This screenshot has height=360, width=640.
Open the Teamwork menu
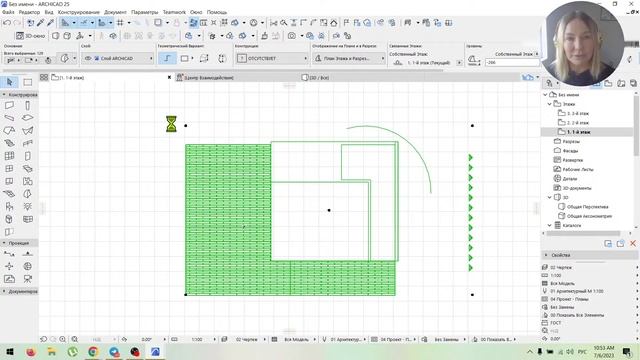[x=174, y=12]
